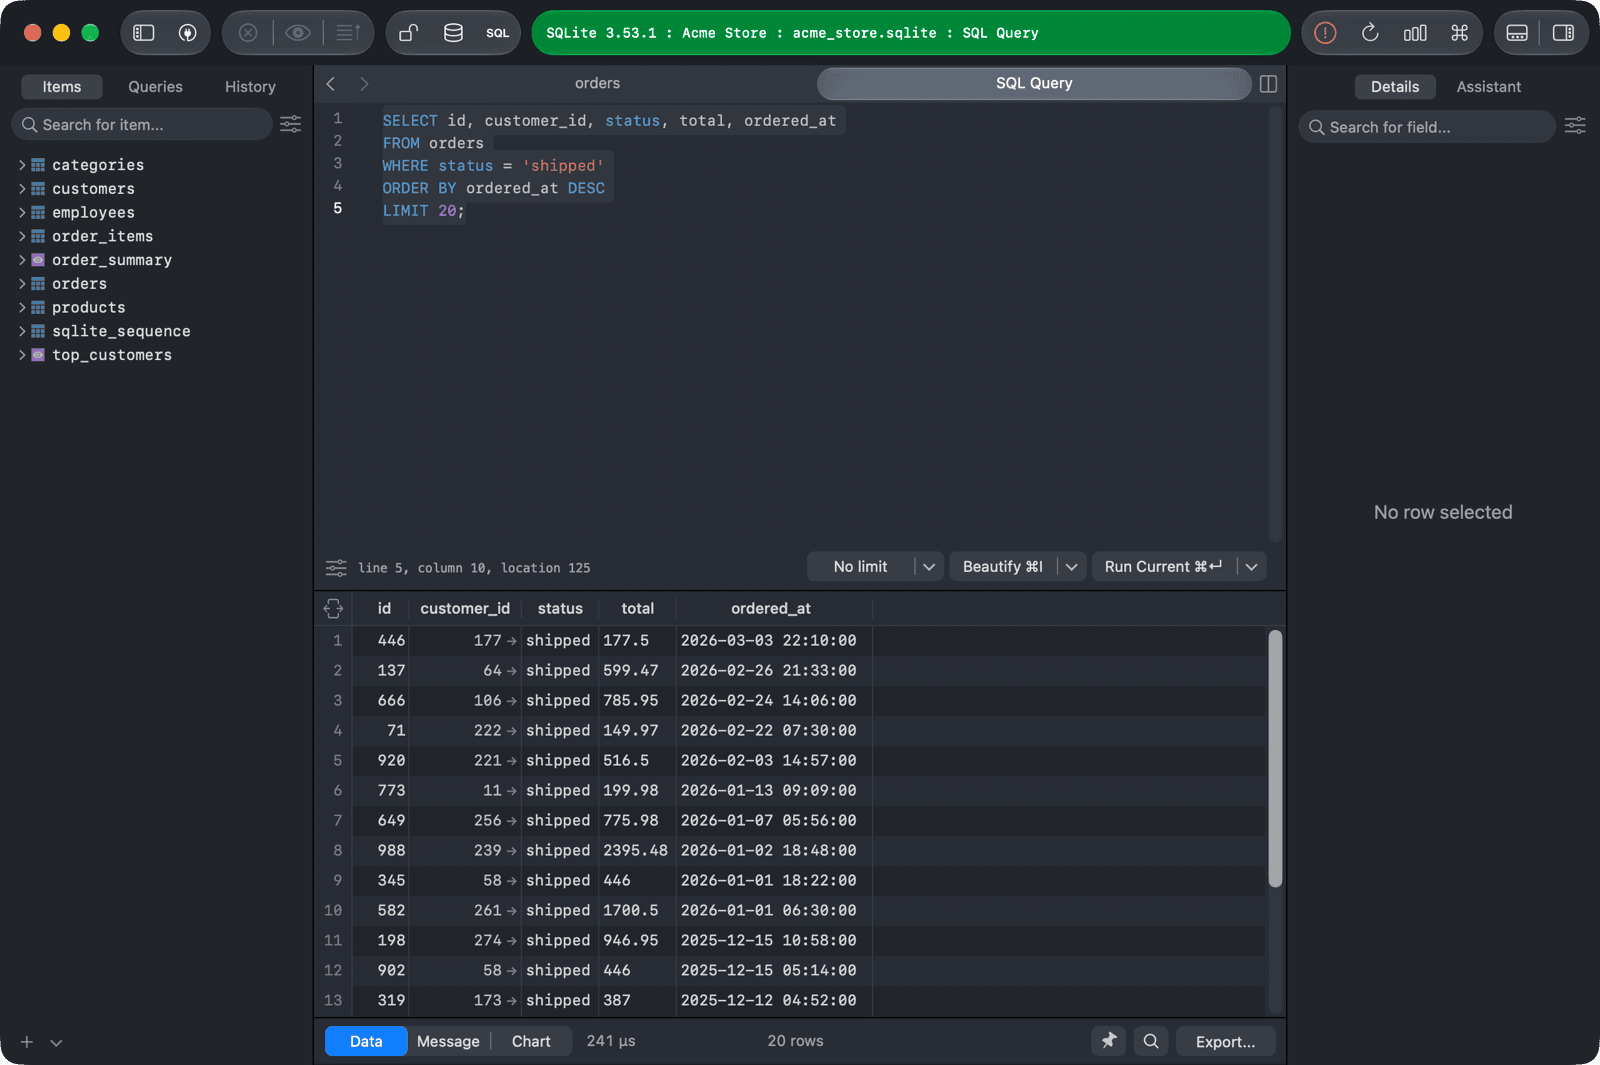The width and height of the screenshot is (1600, 1065).
Task: Open the SQL editor toolbar button
Action: (x=497, y=33)
